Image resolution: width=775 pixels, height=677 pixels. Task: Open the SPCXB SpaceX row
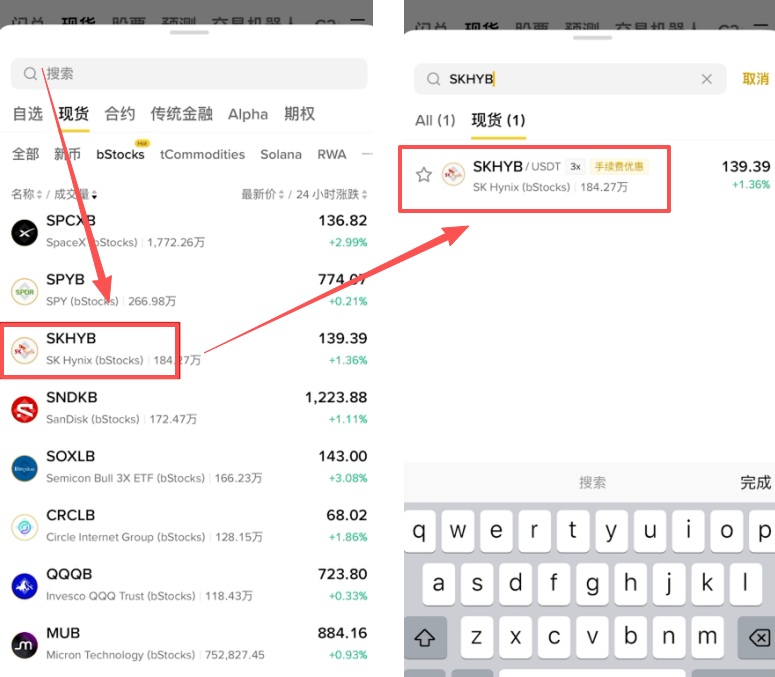(x=189, y=231)
